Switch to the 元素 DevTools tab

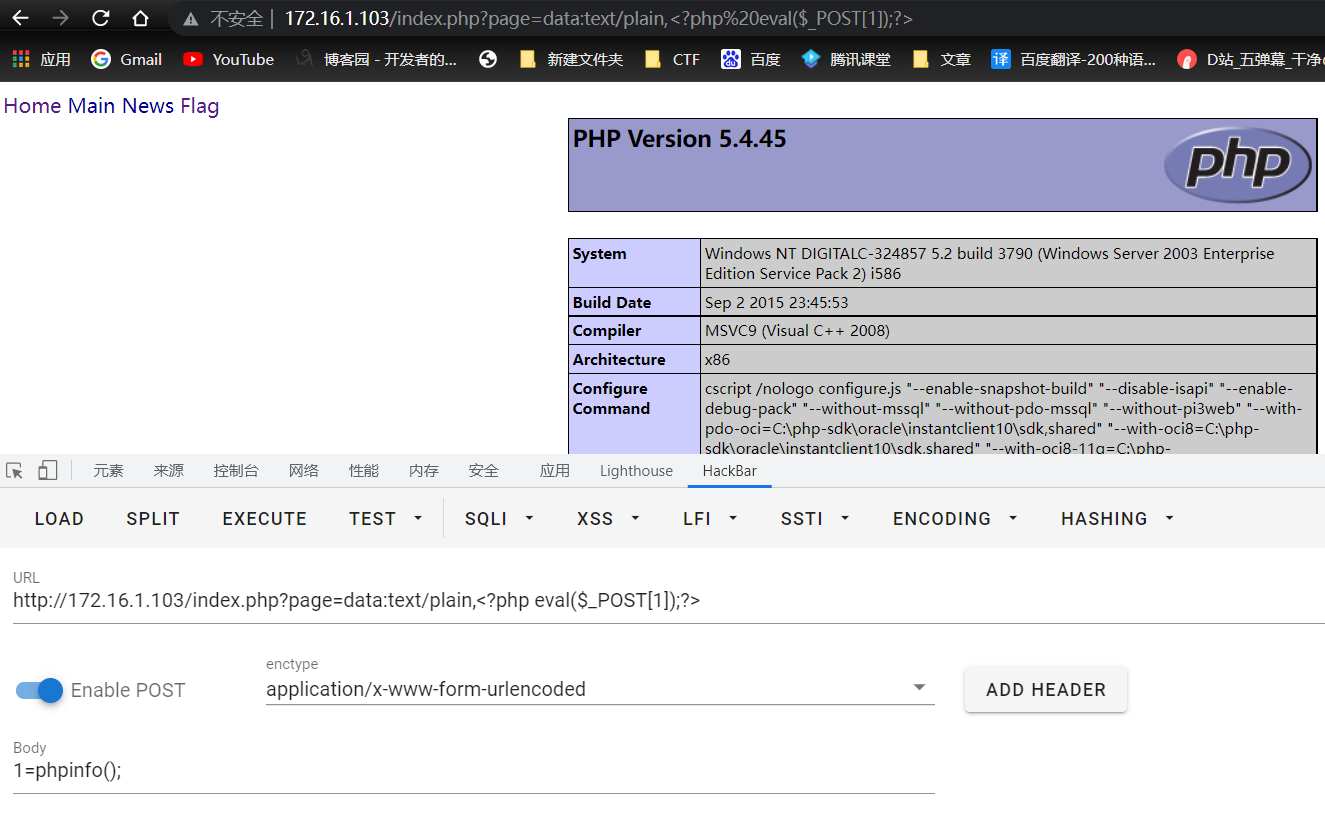point(109,471)
